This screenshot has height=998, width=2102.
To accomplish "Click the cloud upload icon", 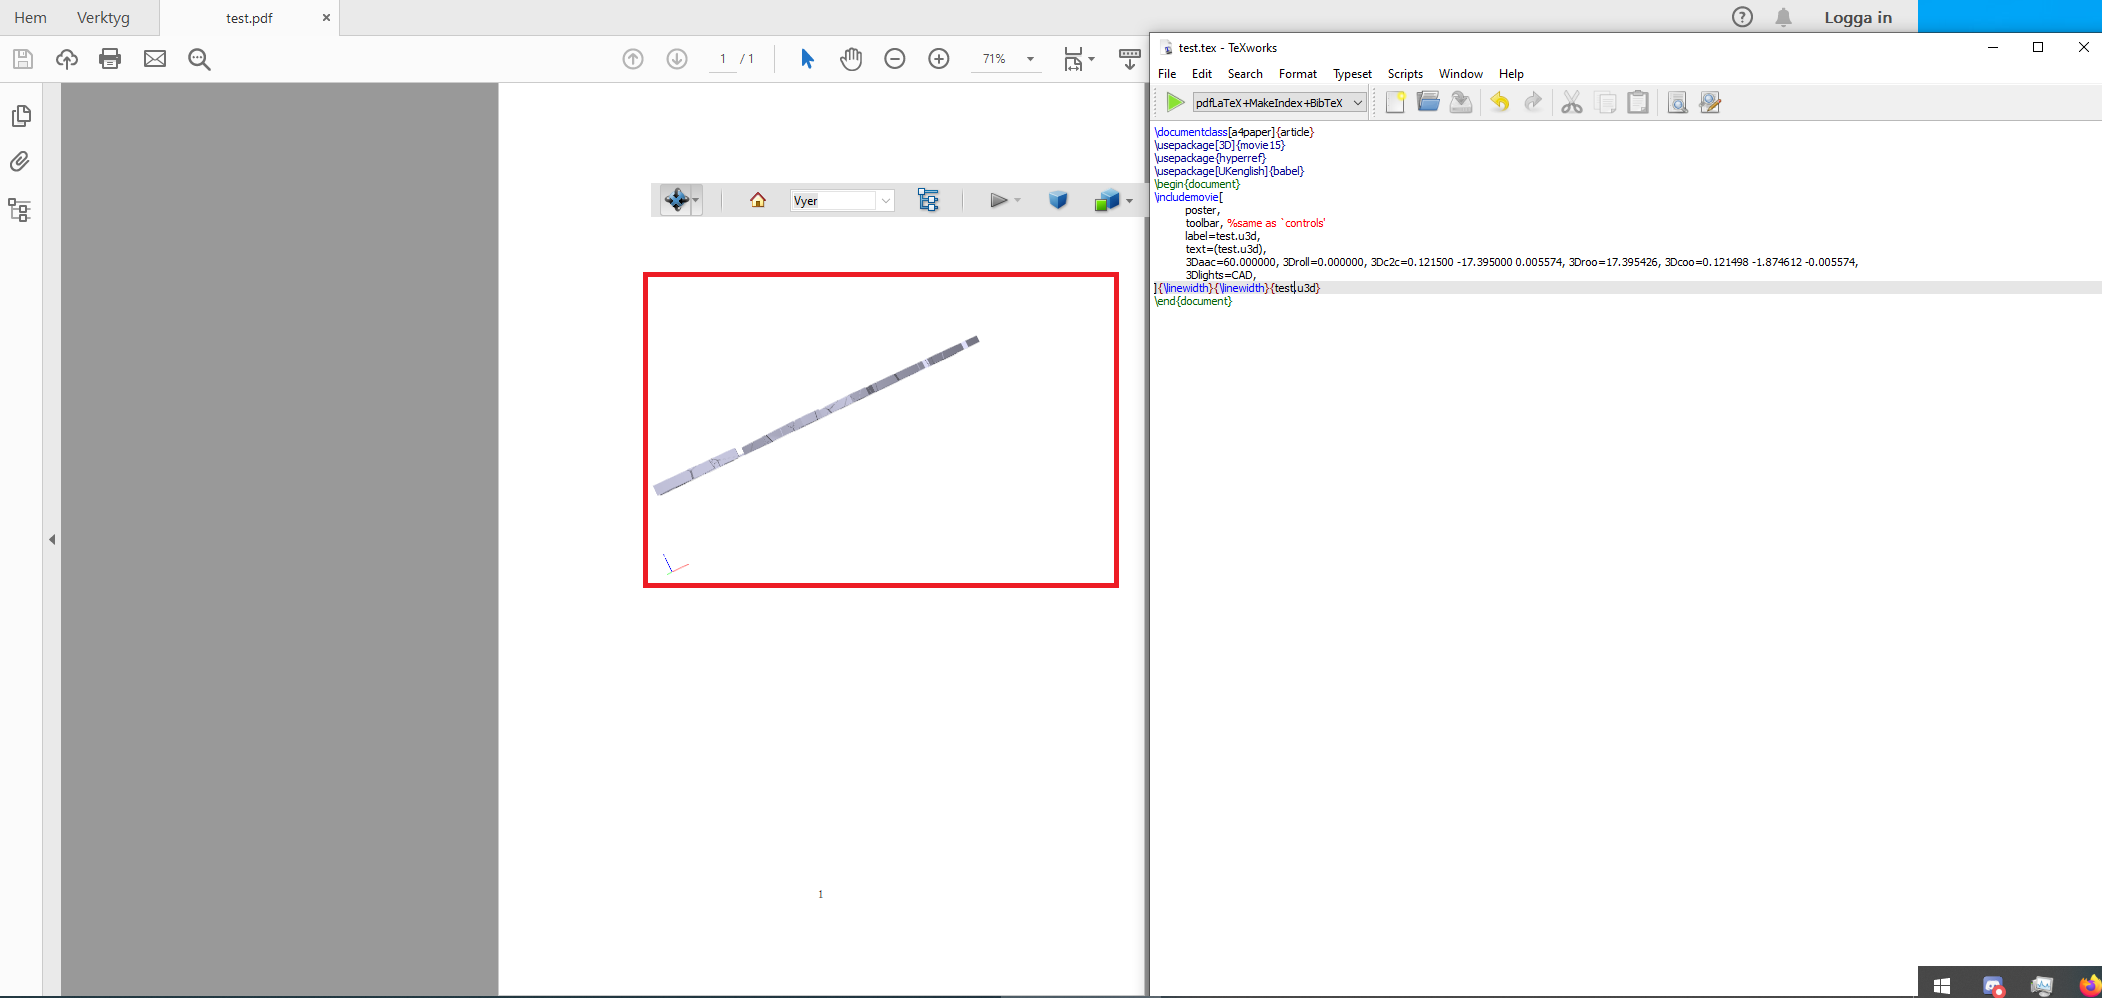I will (67, 59).
